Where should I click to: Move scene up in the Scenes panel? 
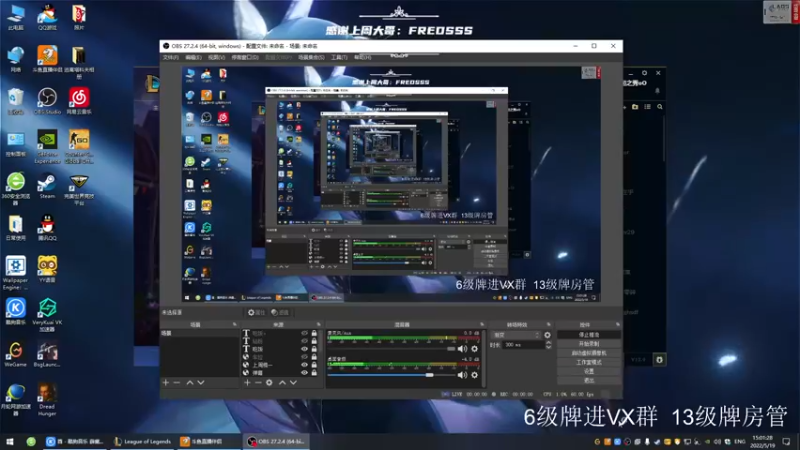189,383
